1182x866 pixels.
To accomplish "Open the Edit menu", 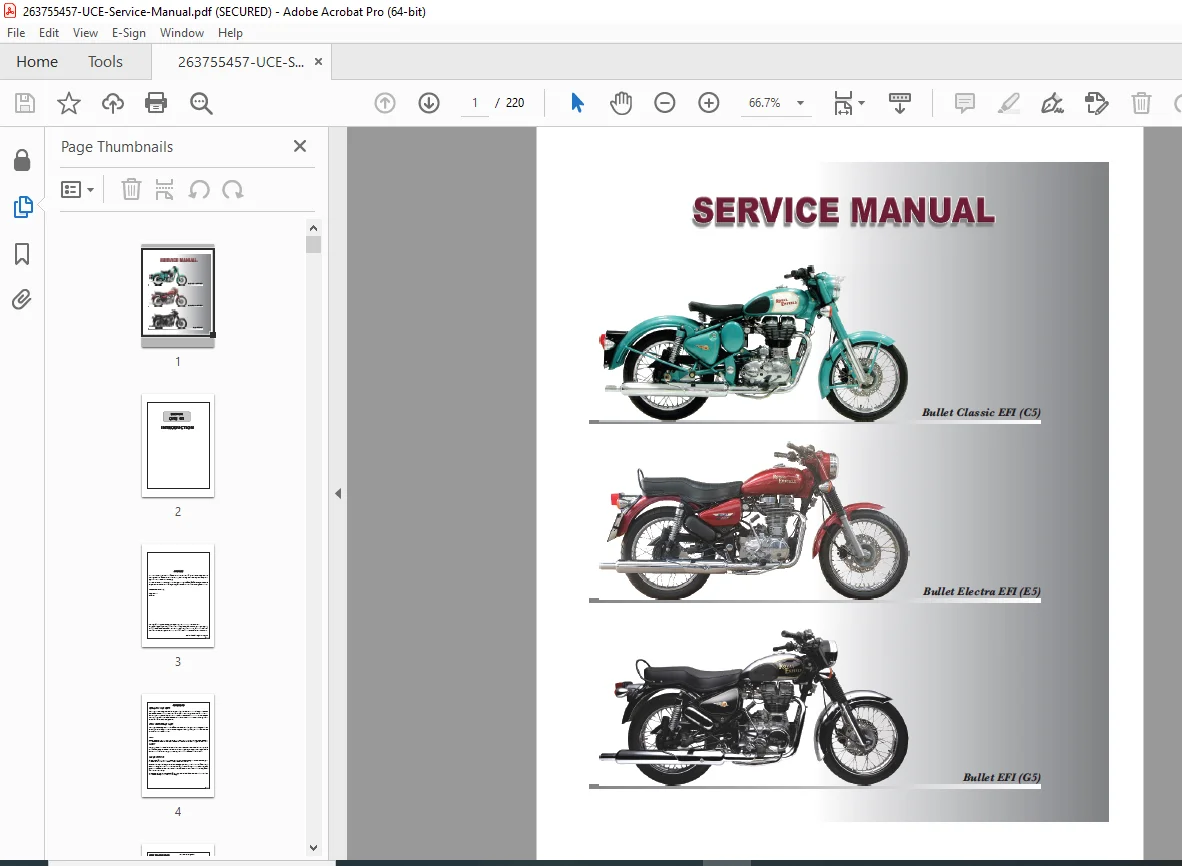I will pyautogui.click(x=49, y=33).
